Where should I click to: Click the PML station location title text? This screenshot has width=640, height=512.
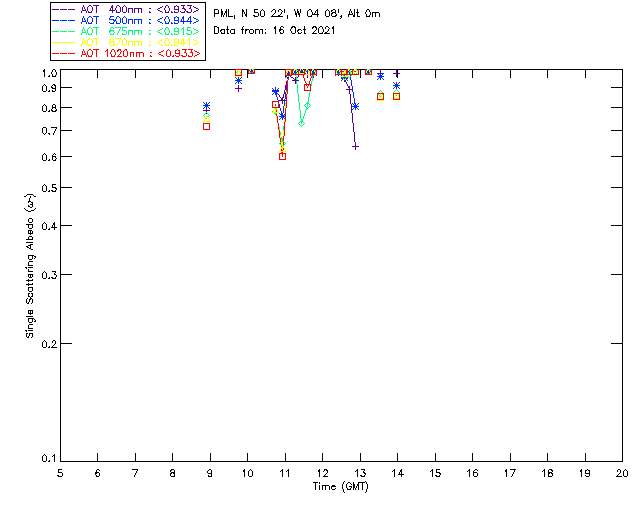(x=297, y=14)
